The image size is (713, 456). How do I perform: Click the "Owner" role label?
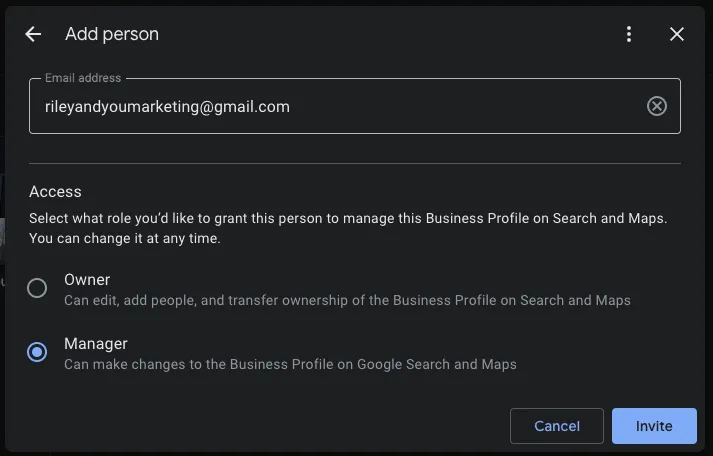click(x=87, y=280)
